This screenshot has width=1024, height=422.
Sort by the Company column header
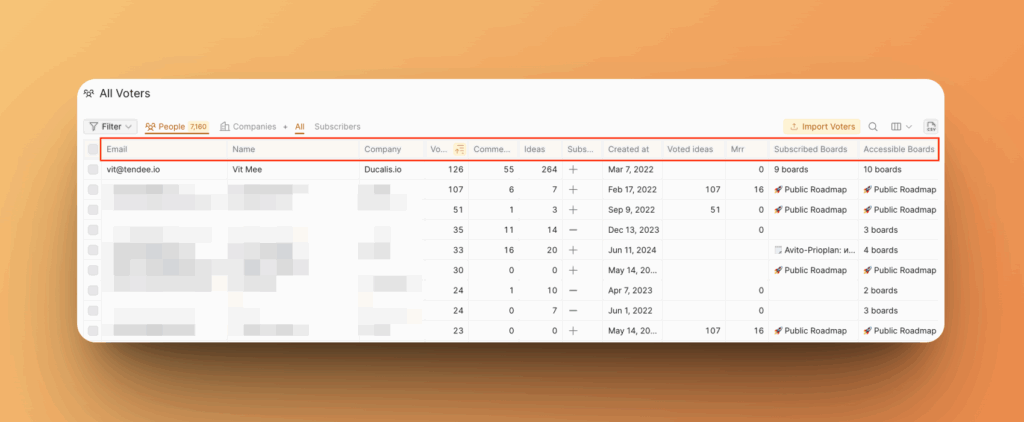pyautogui.click(x=392, y=150)
